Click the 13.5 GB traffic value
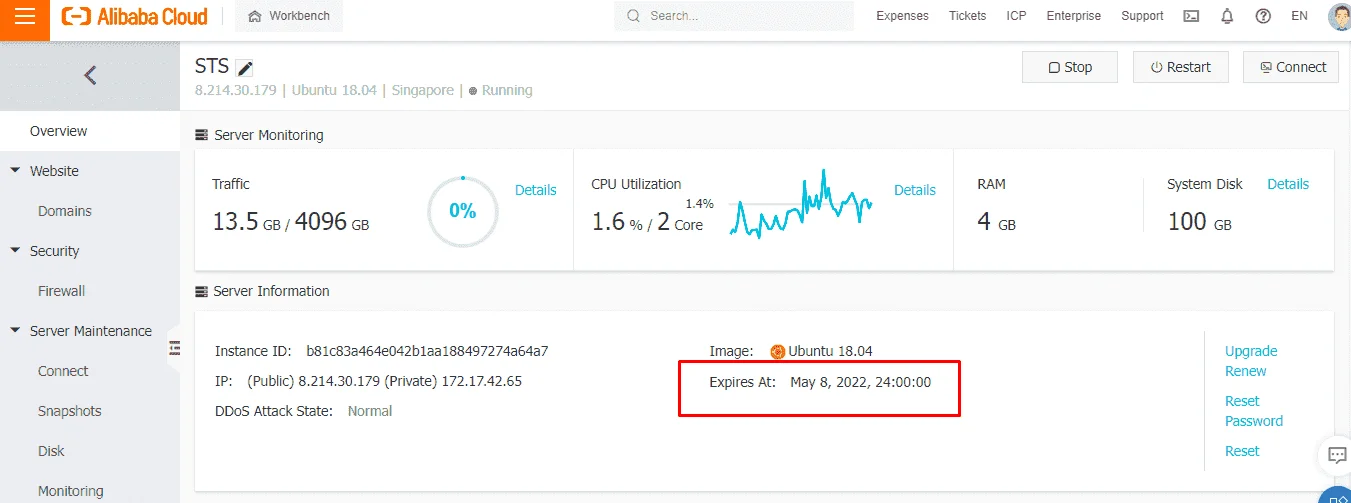The height and width of the screenshot is (503, 1351). point(246,222)
